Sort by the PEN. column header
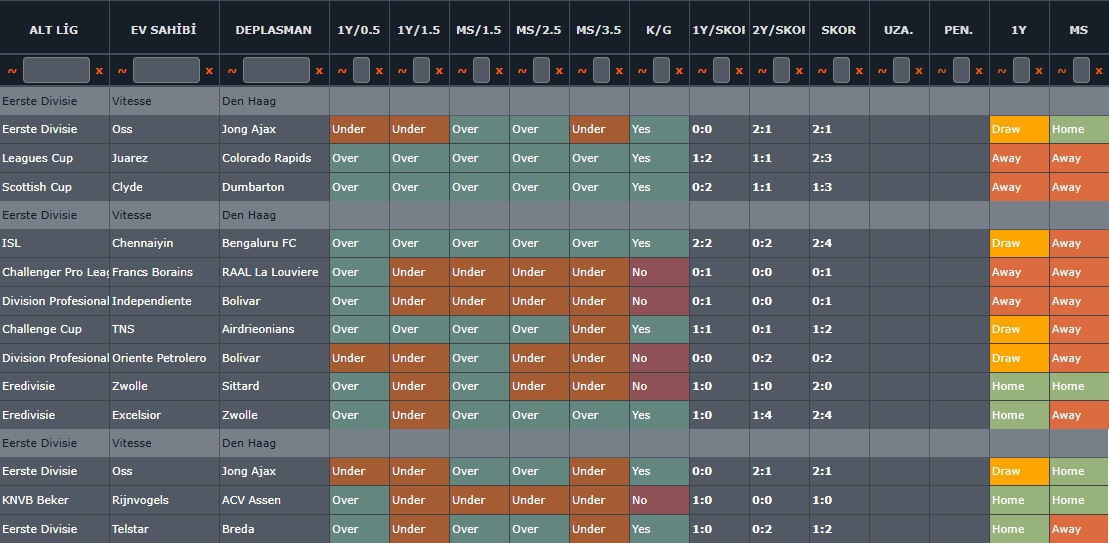Screen dimensions: 1109x543 [959, 30]
